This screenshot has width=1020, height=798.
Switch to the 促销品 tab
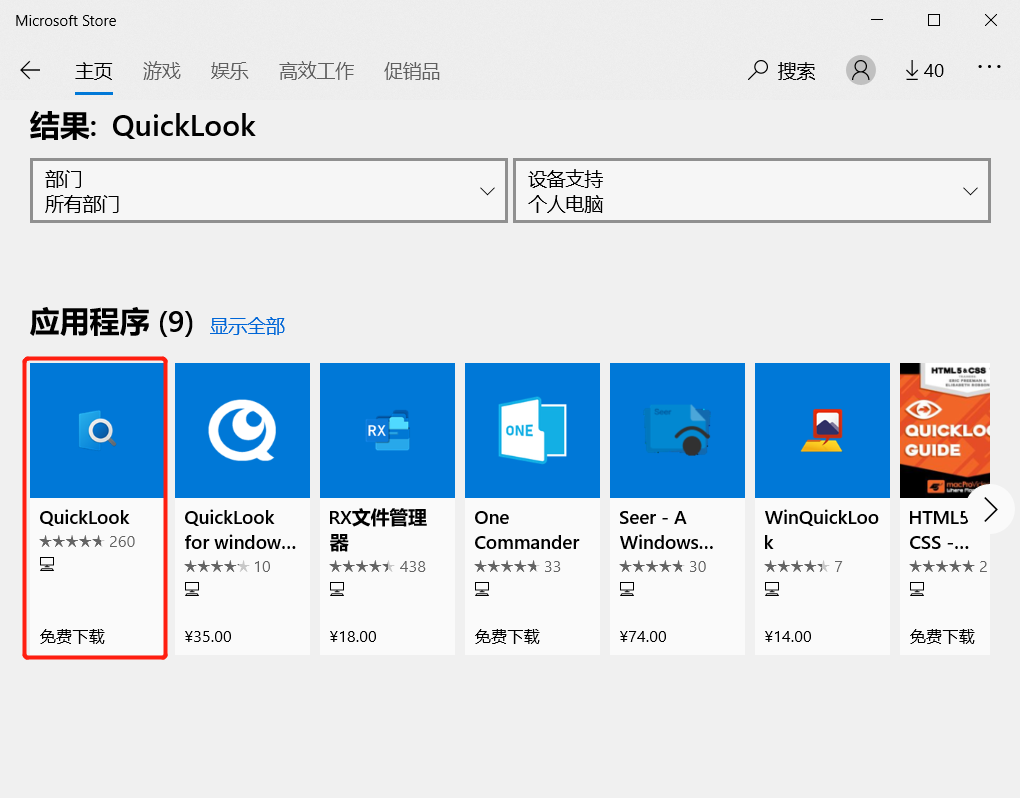tap(412, 71)
